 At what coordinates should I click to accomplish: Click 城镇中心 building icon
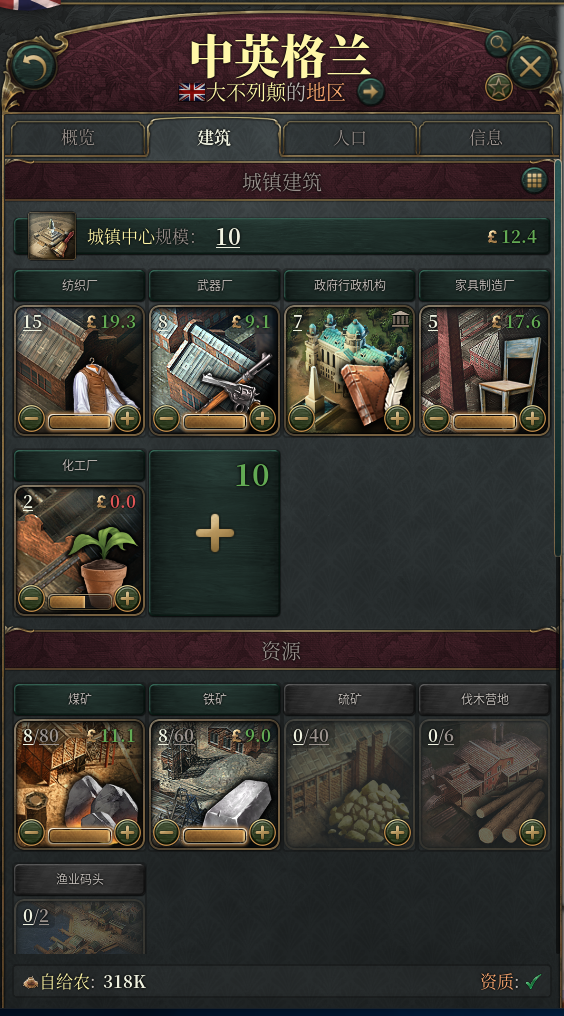point(52,236)
